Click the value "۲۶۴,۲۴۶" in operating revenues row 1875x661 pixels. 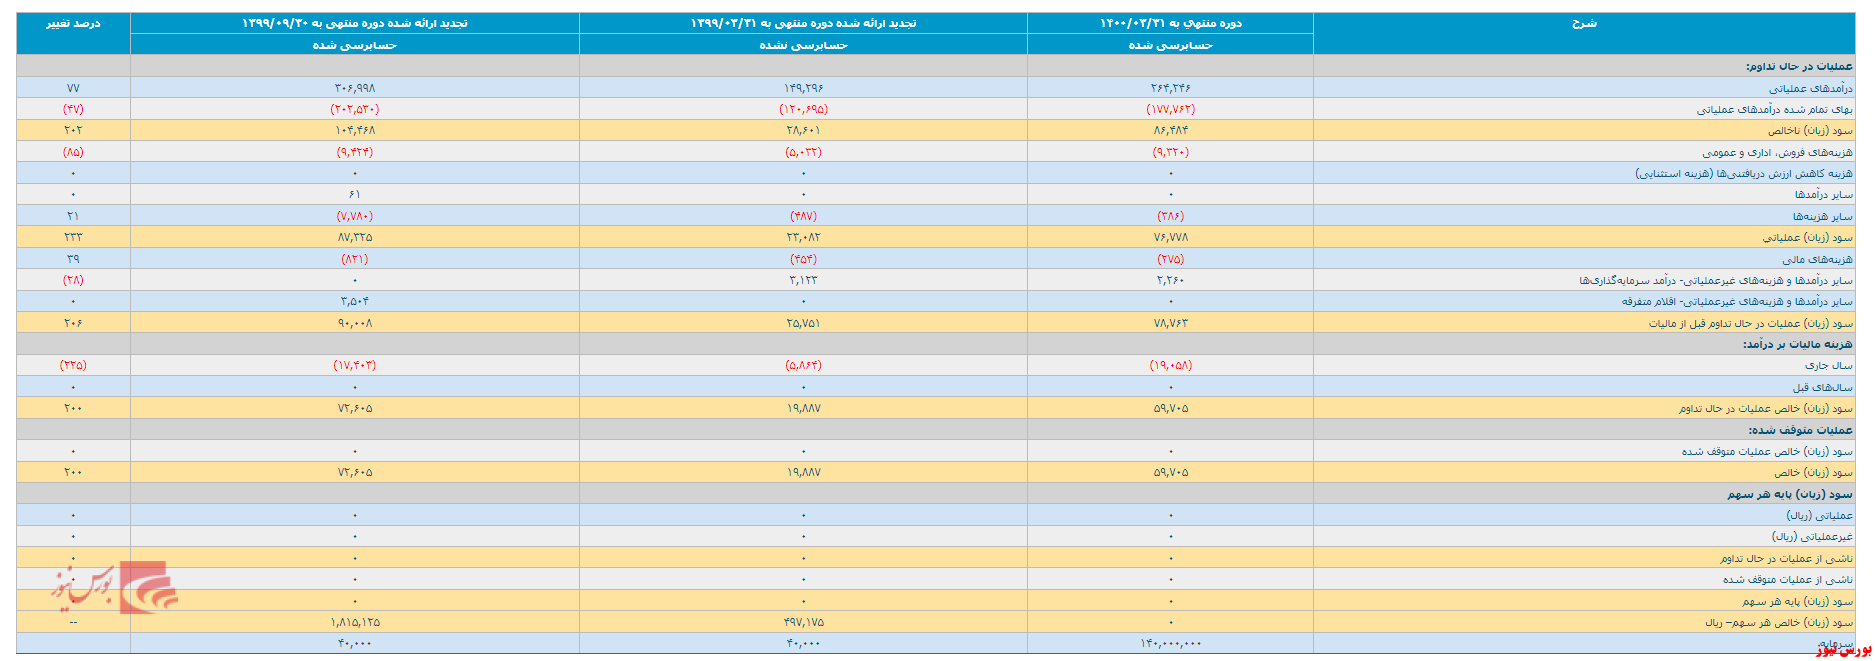(1171, 88)
